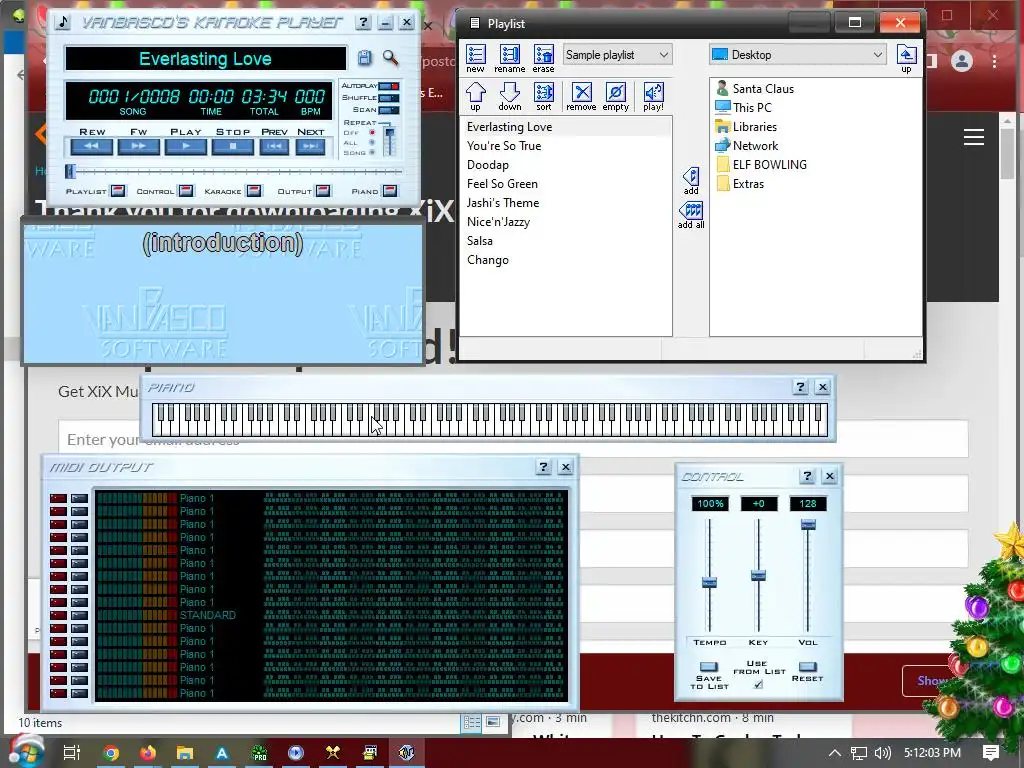1024x768 pixels.
Task: Click the song position slider handle
Action: 71,171
